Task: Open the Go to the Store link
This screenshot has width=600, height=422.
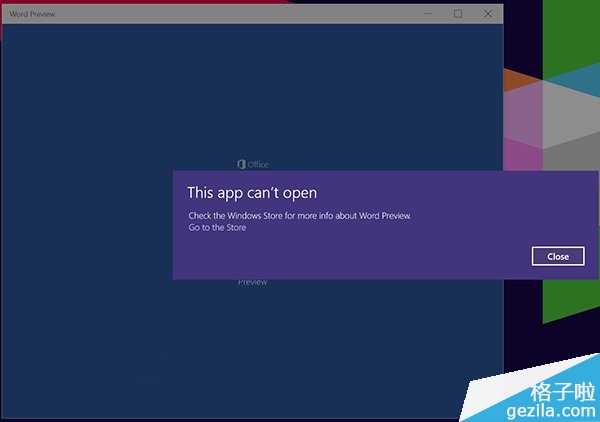Action: click(217, 227)
